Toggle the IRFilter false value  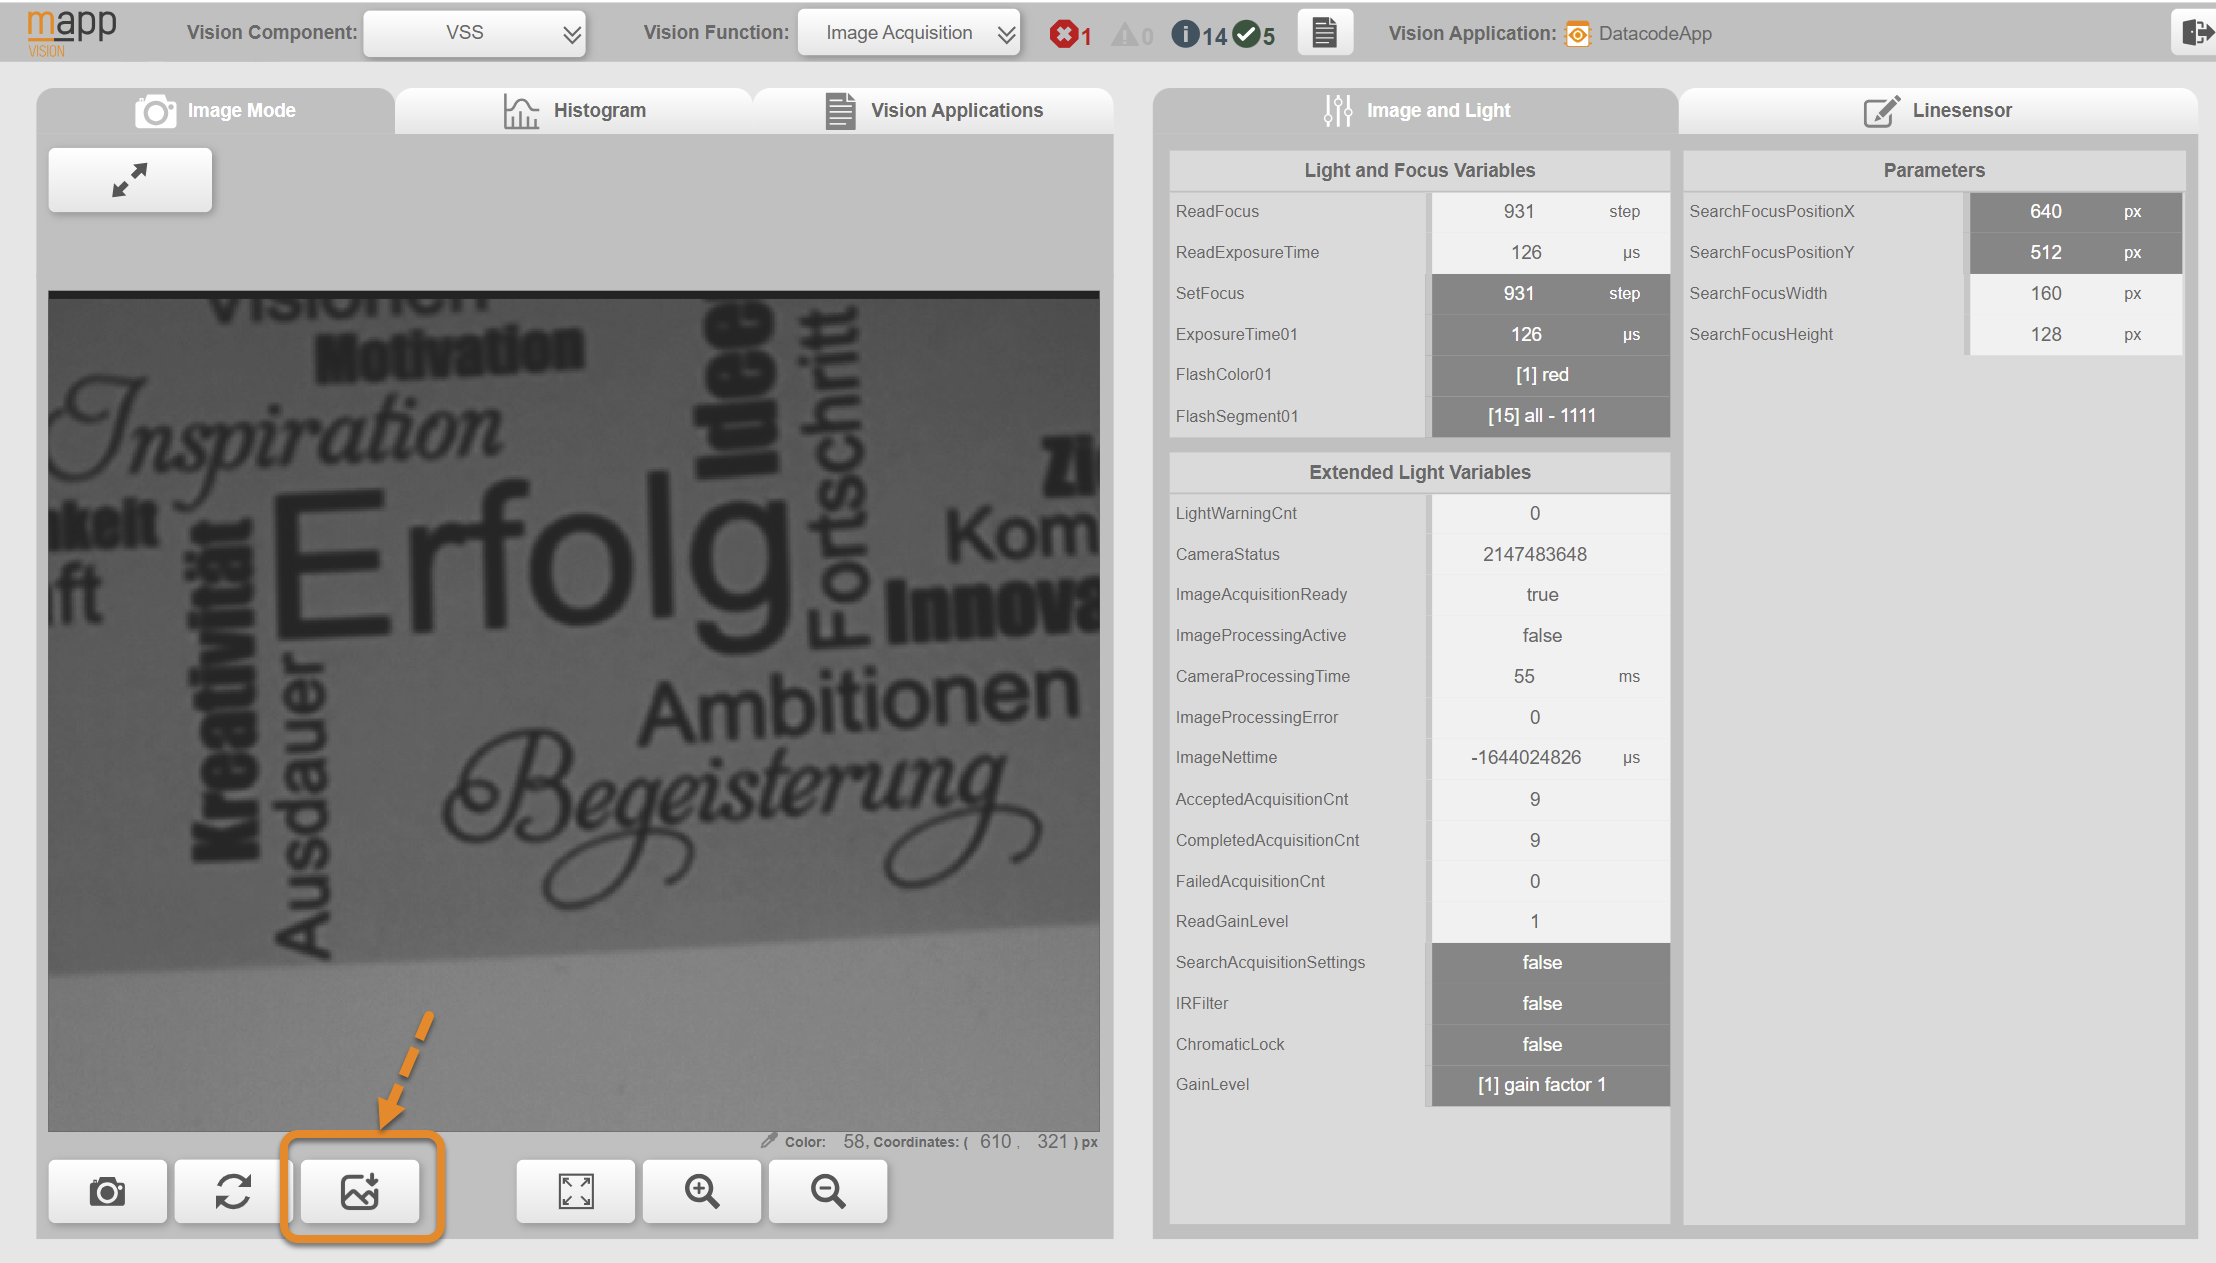1550,1004
